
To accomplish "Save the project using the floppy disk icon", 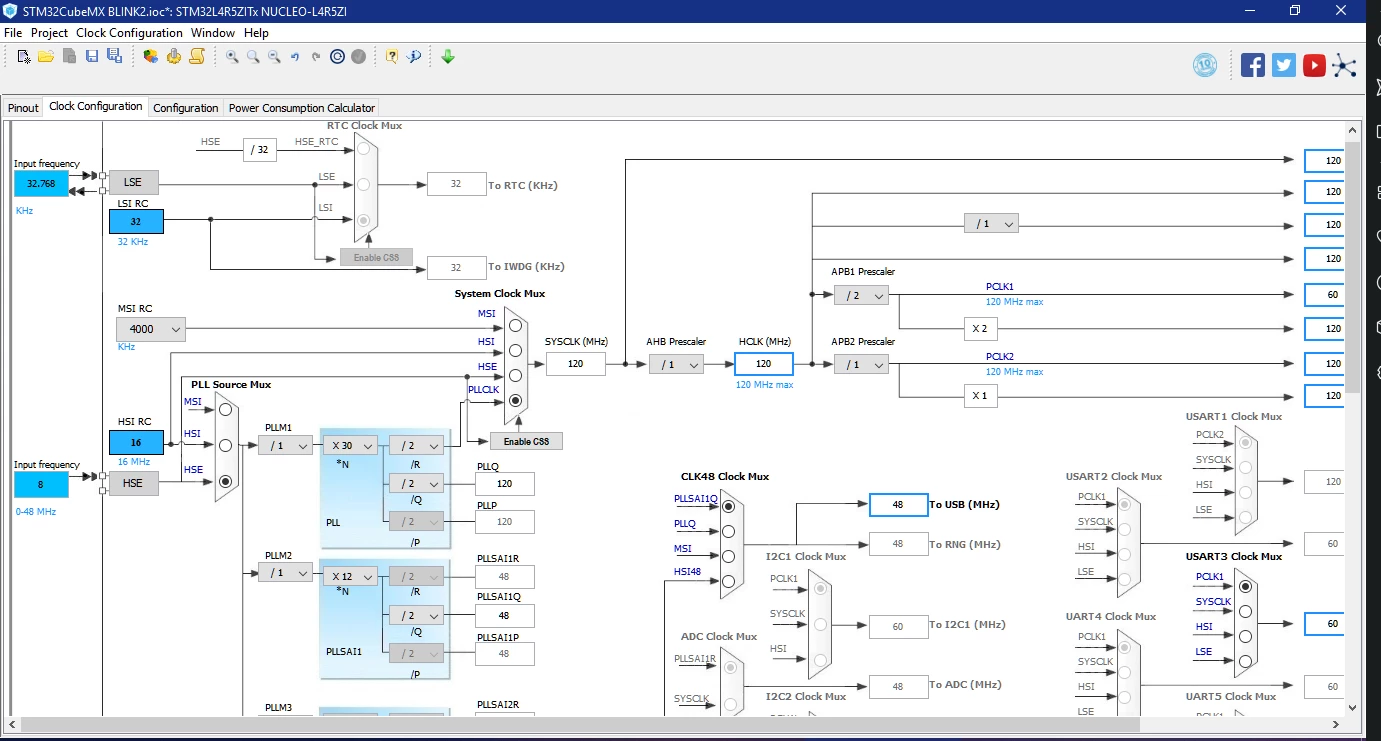I will 92,57.
